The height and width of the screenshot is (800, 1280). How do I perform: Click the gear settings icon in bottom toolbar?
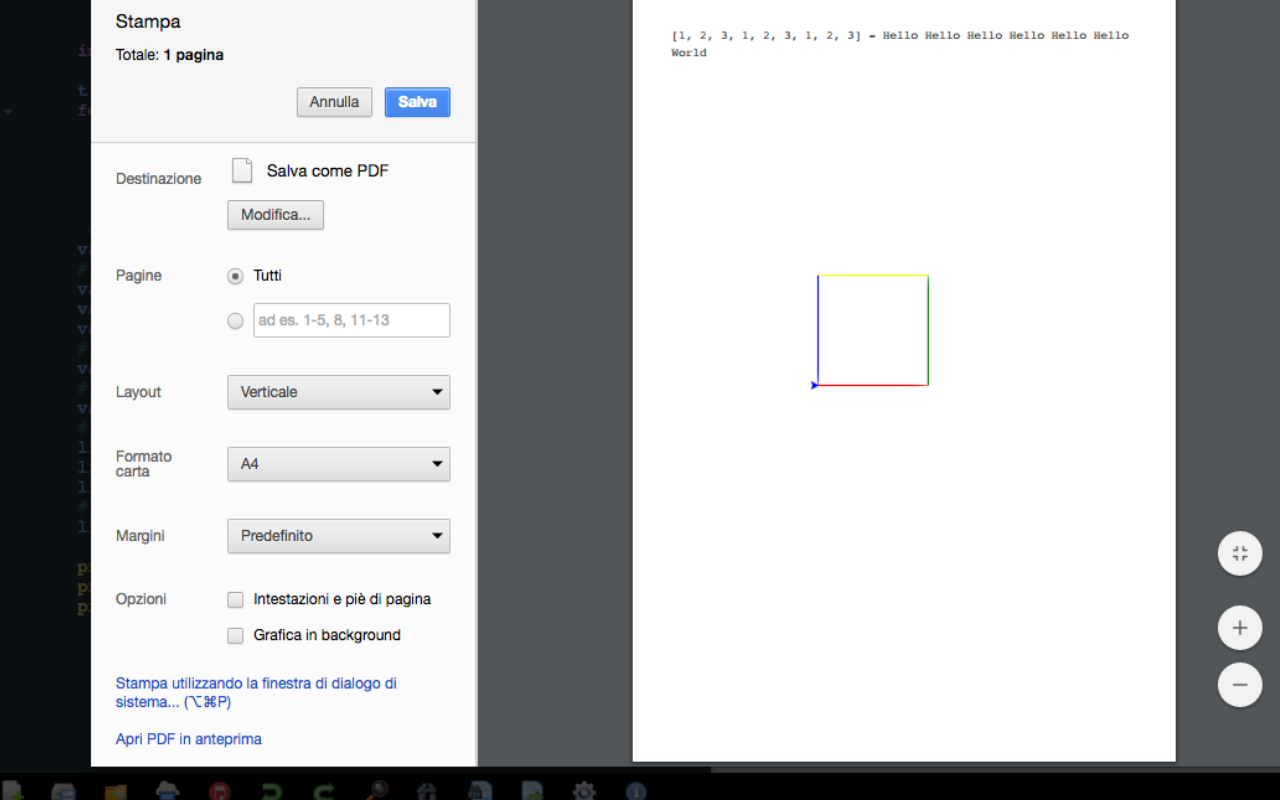point(584,791)
